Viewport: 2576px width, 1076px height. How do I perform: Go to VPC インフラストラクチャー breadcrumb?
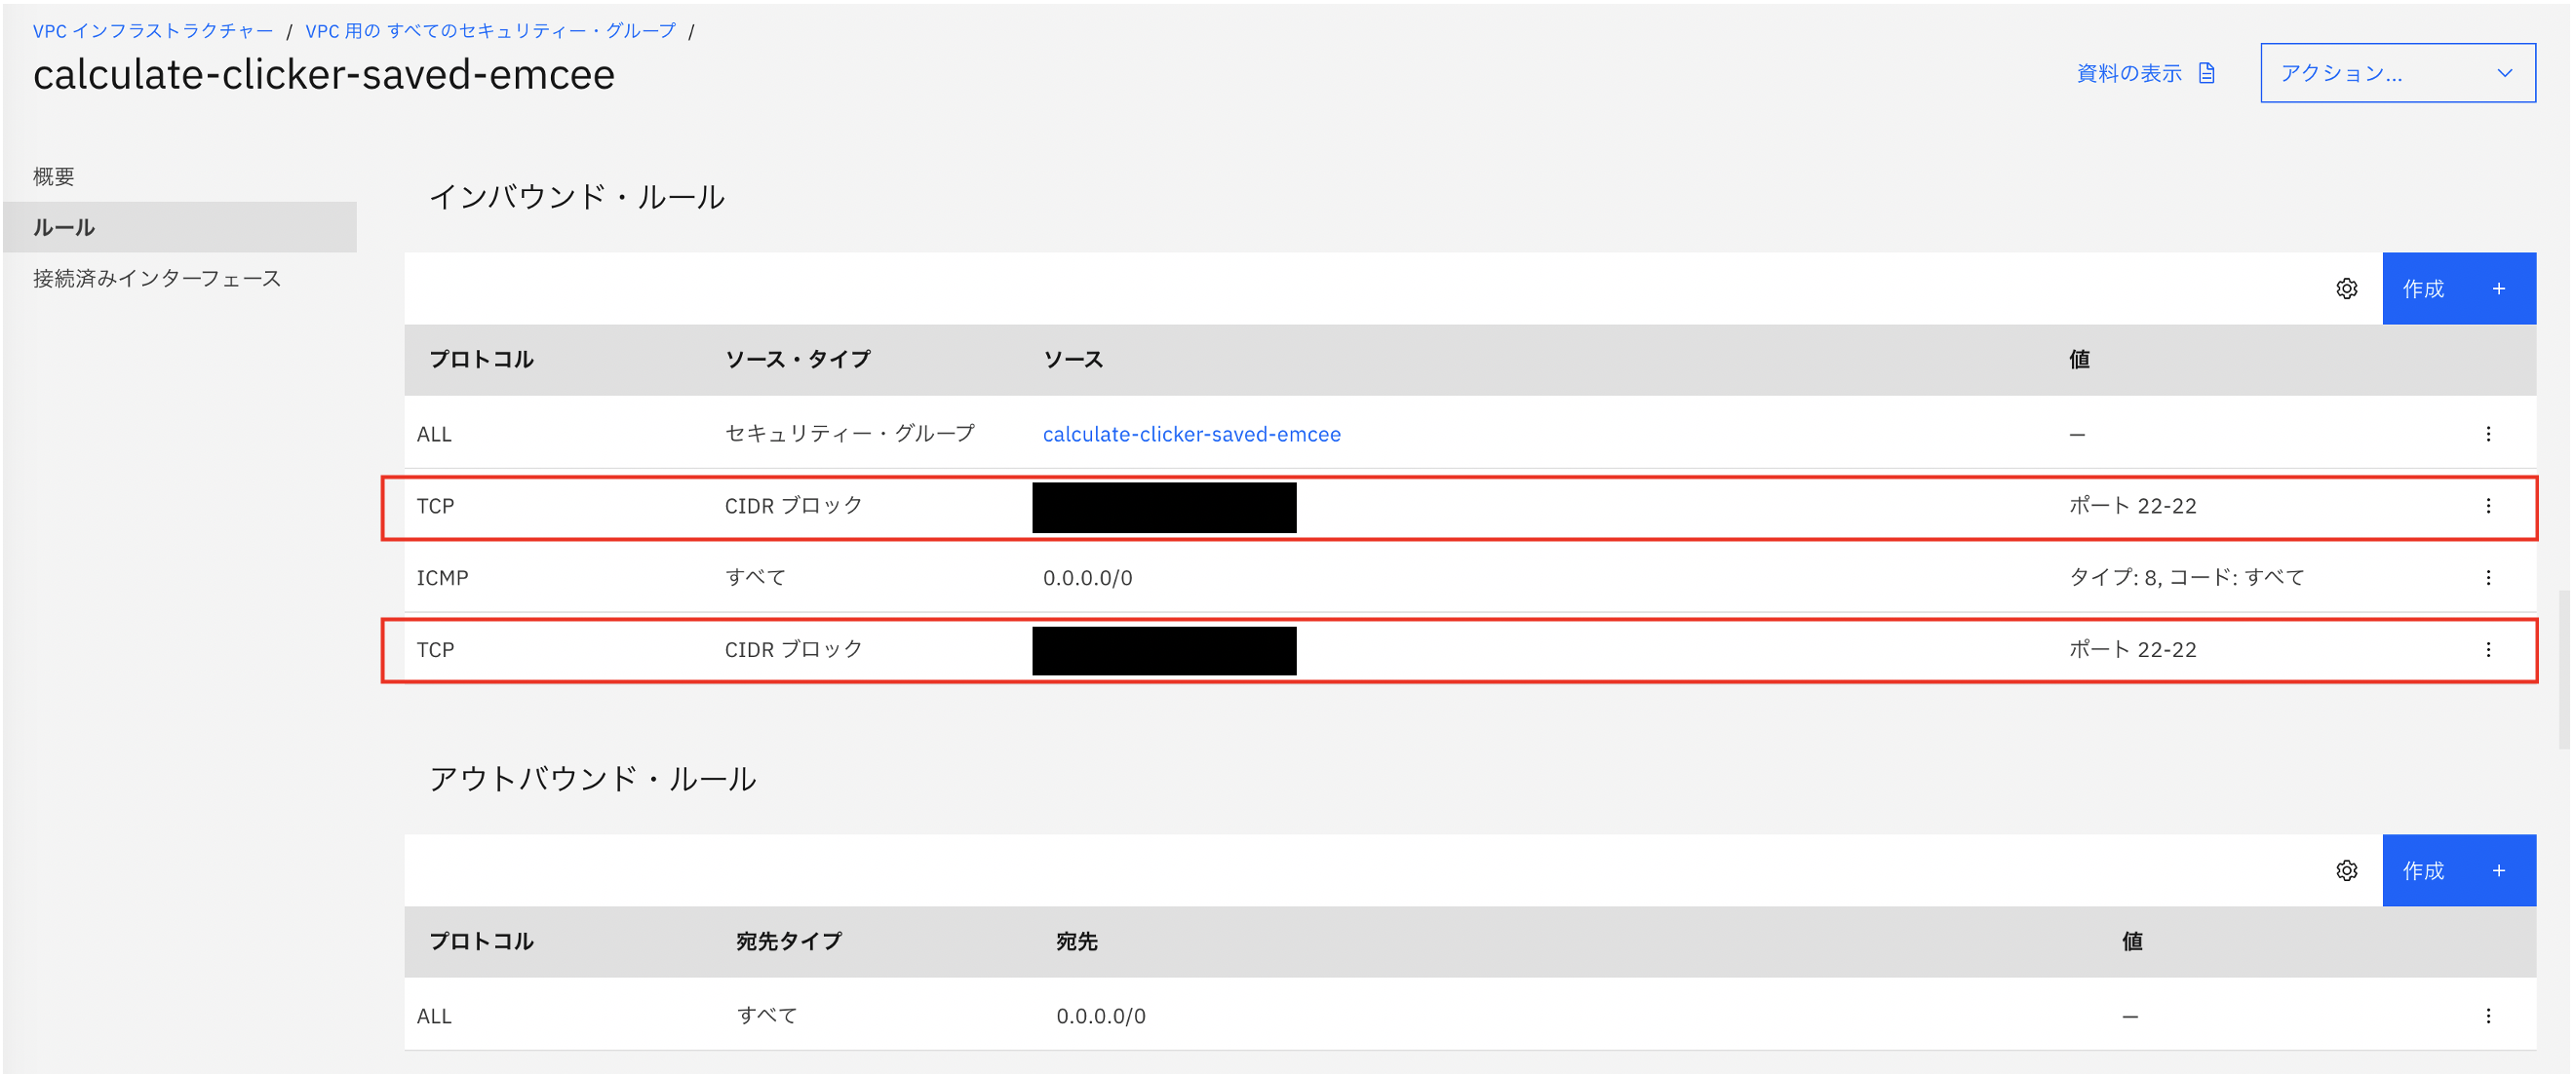tap(153, 31)
